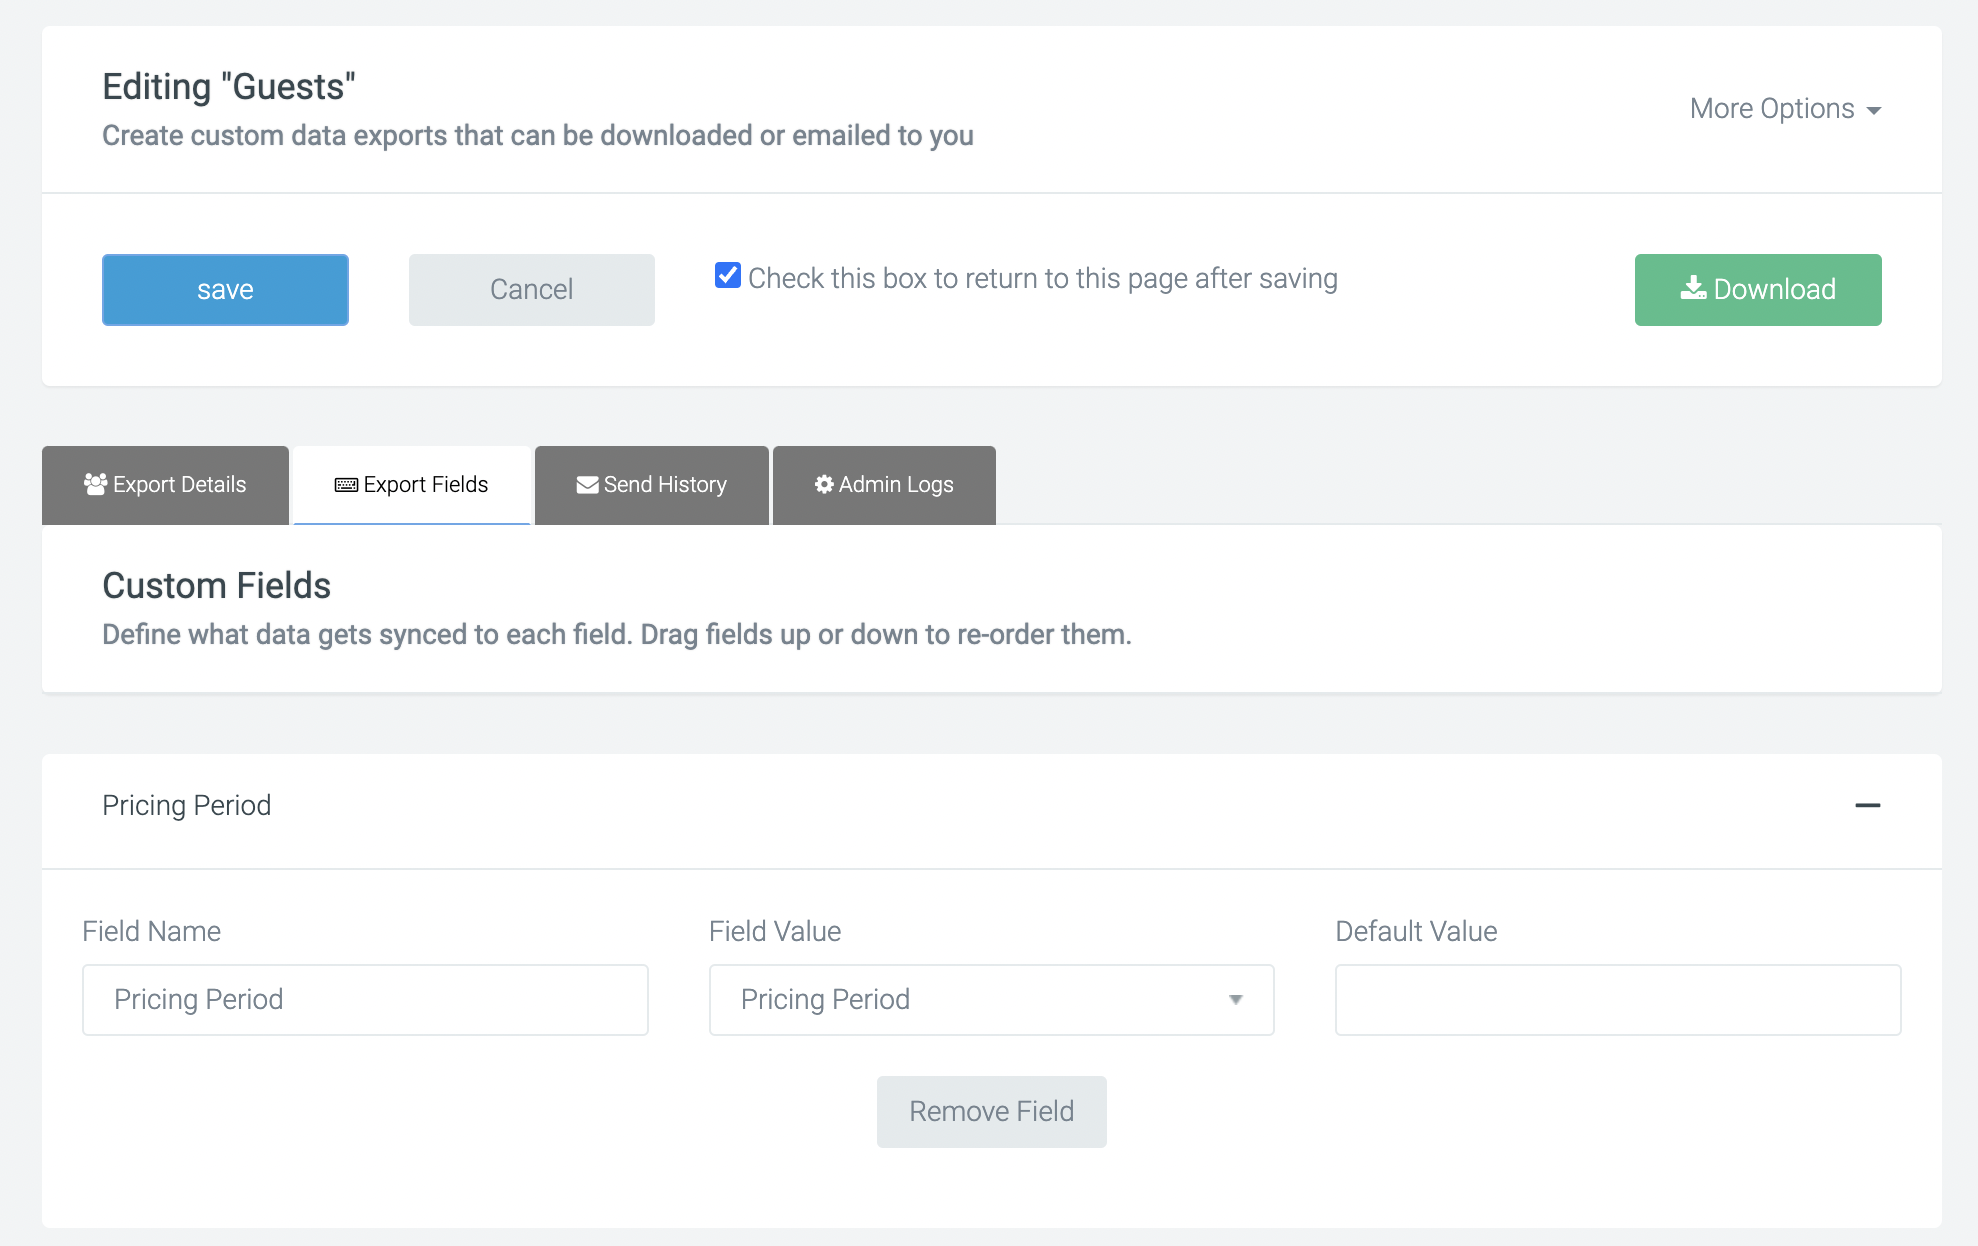Click the Remove Field button
The height and width of the screenshot is (1246, 1978).
991,1112
